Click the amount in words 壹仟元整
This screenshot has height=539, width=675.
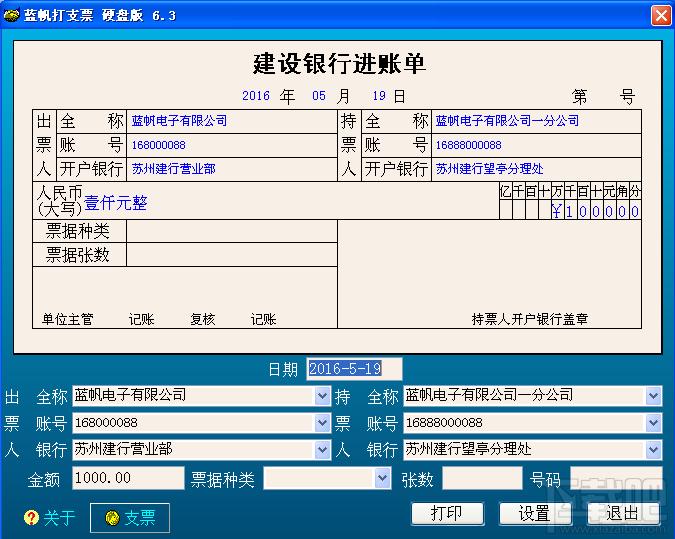[115, 203]
